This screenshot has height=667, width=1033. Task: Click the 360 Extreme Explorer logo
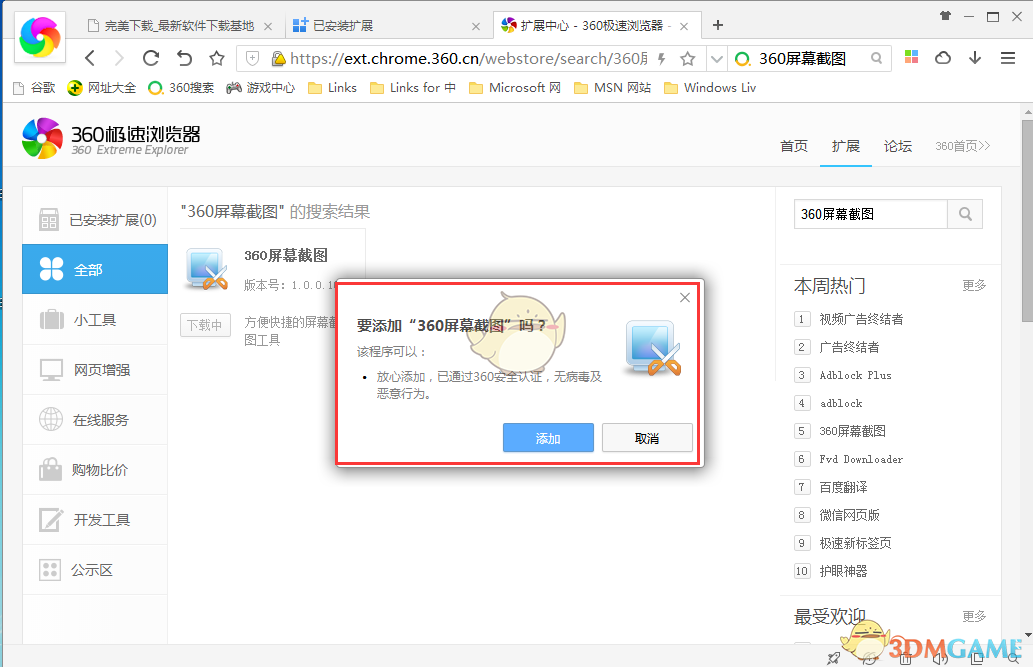click(111, 138)
